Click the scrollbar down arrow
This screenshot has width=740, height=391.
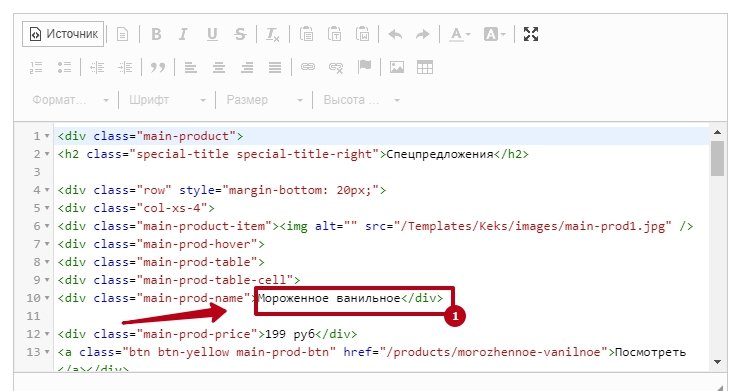pyautogui.click(x=717, y=362)
